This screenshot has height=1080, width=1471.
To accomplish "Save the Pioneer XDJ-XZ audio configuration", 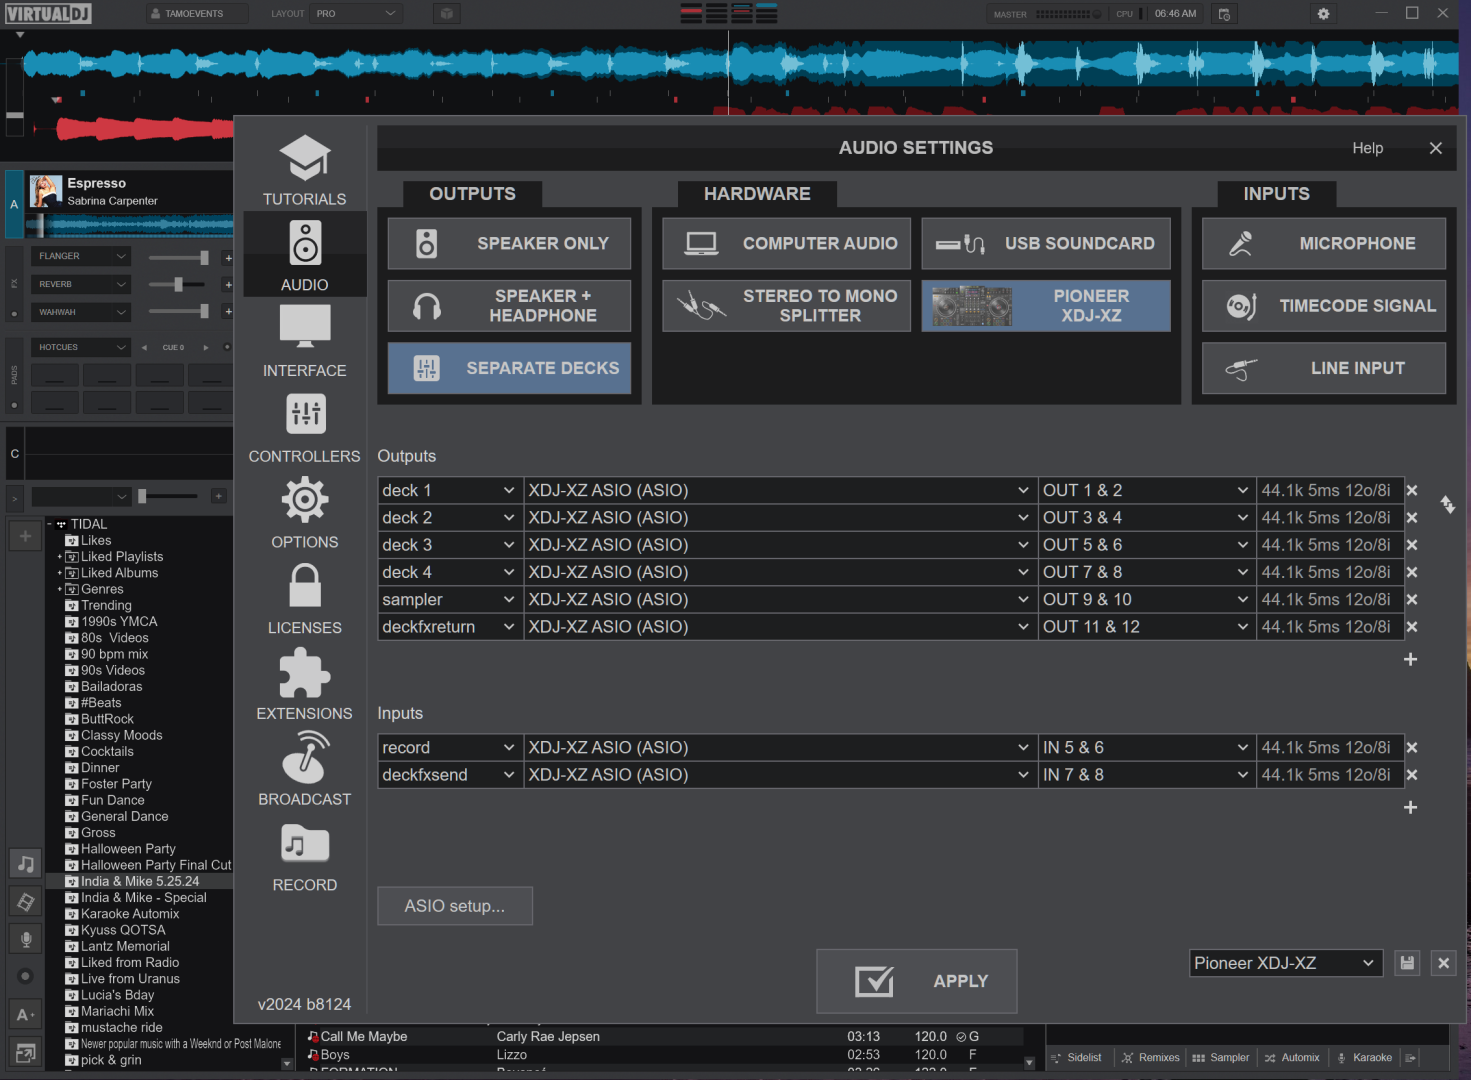I will 1407,963.
